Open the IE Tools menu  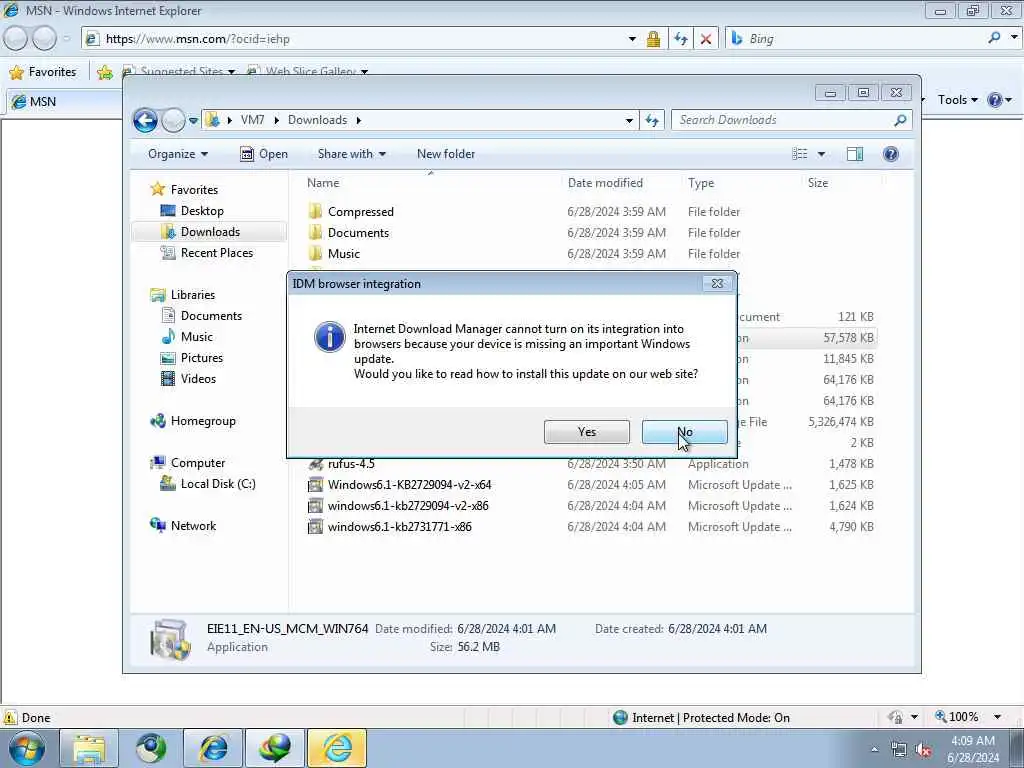tap(957, 100)
